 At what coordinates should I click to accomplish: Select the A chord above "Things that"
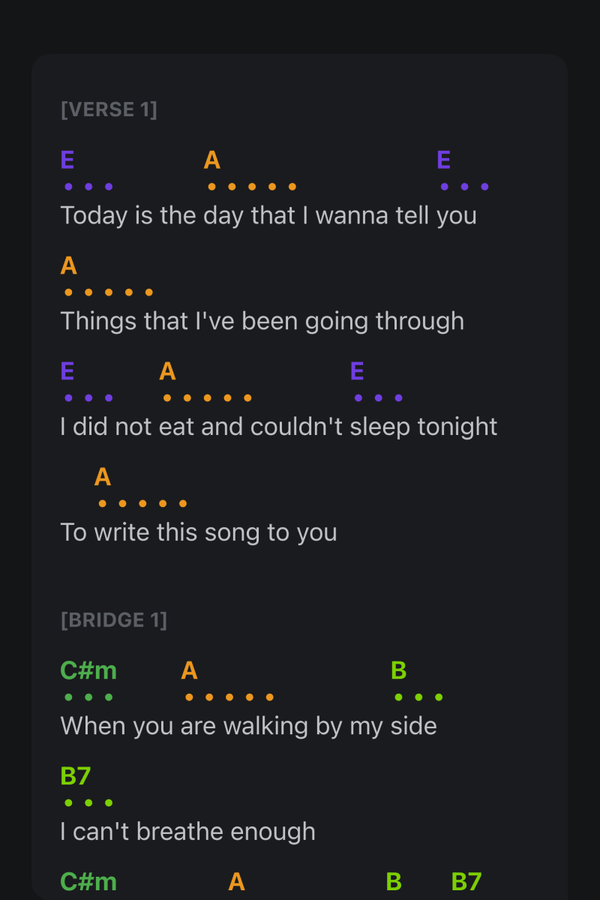click(69, 266)
